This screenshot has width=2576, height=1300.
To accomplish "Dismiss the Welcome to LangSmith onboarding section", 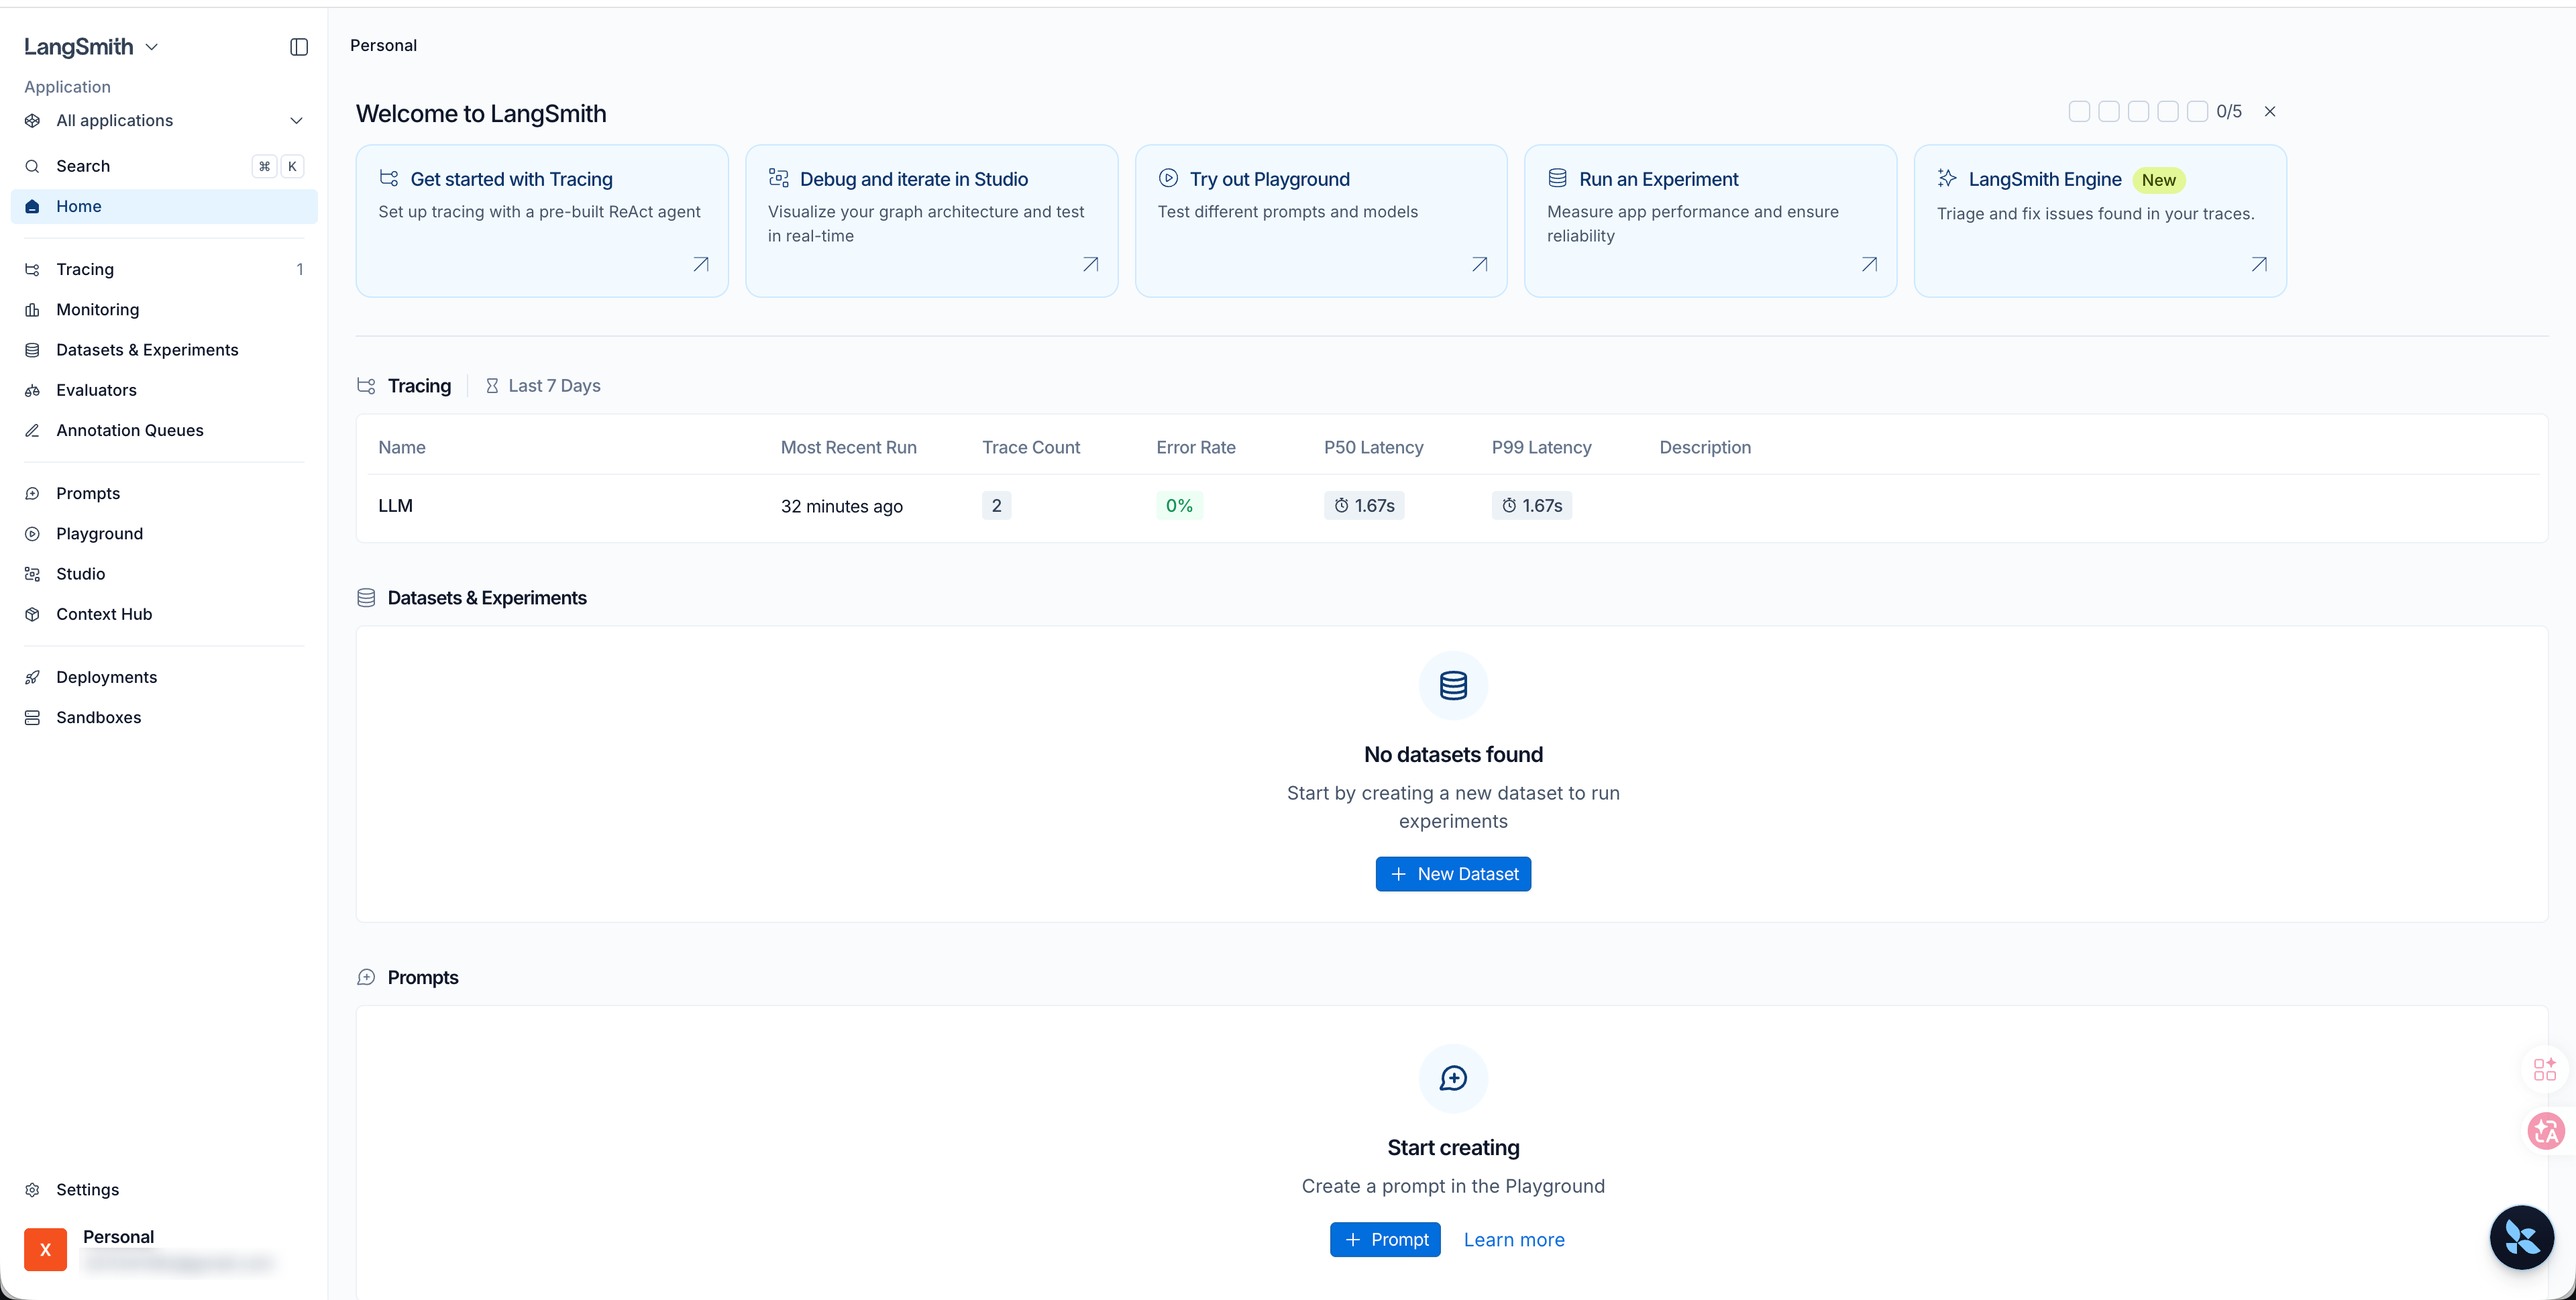I will click(2270, 111).
